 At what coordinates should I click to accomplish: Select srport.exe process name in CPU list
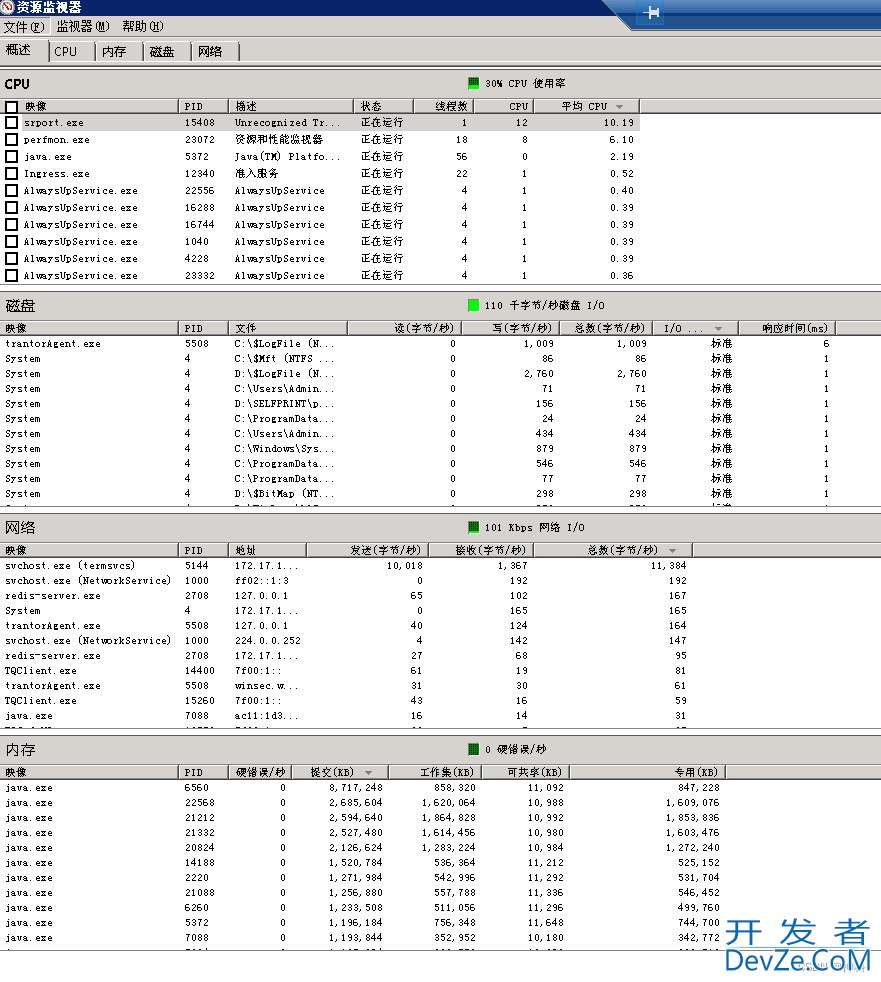pyautogui.click(x=53, y=123)
